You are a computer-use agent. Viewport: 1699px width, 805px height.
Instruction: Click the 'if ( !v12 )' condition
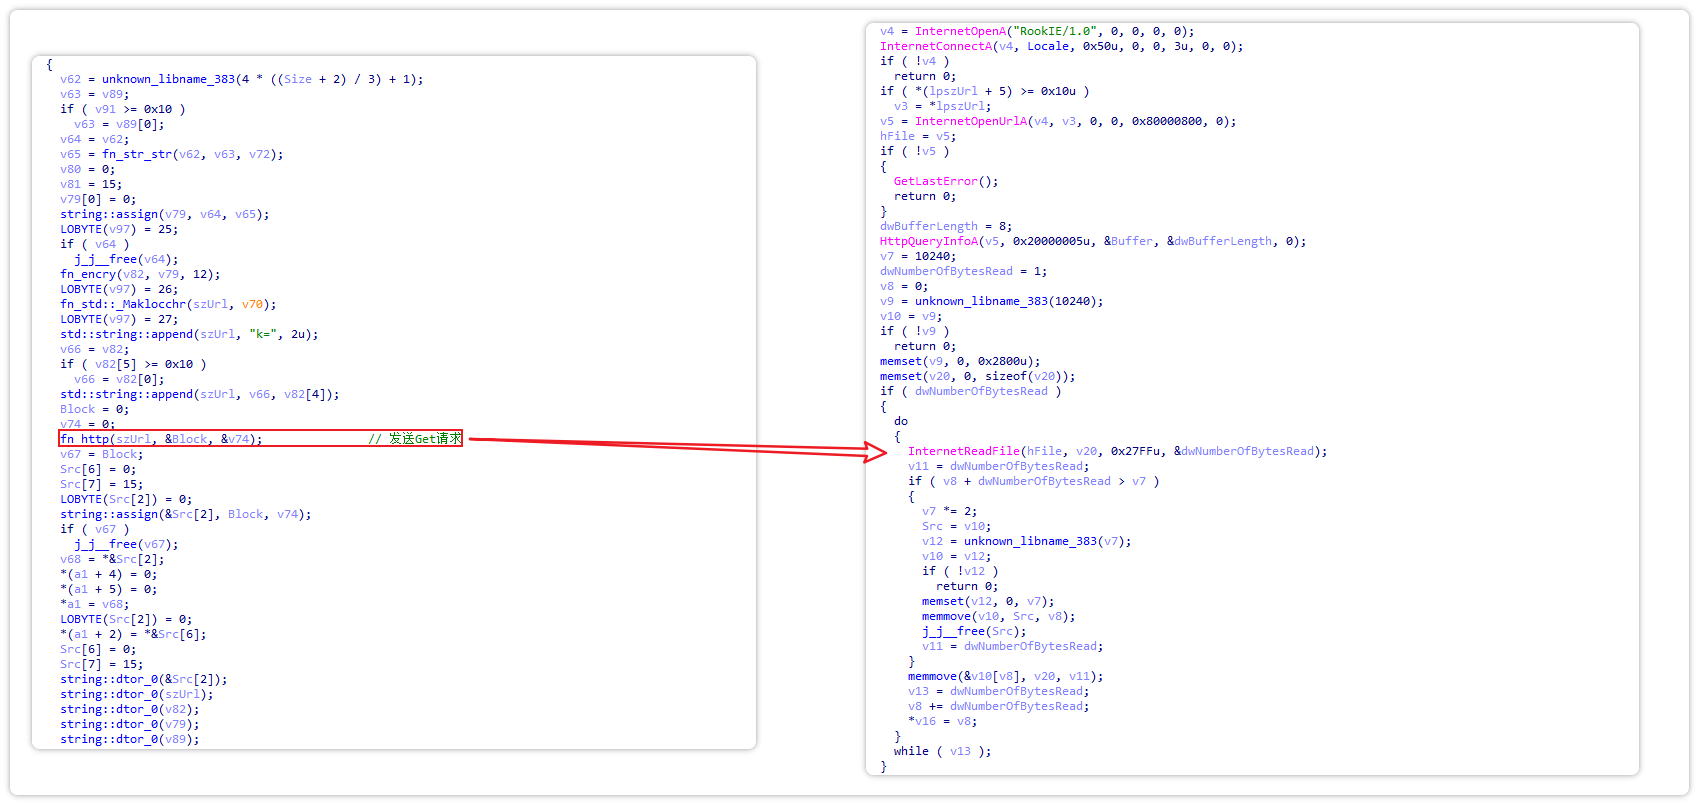960,571
